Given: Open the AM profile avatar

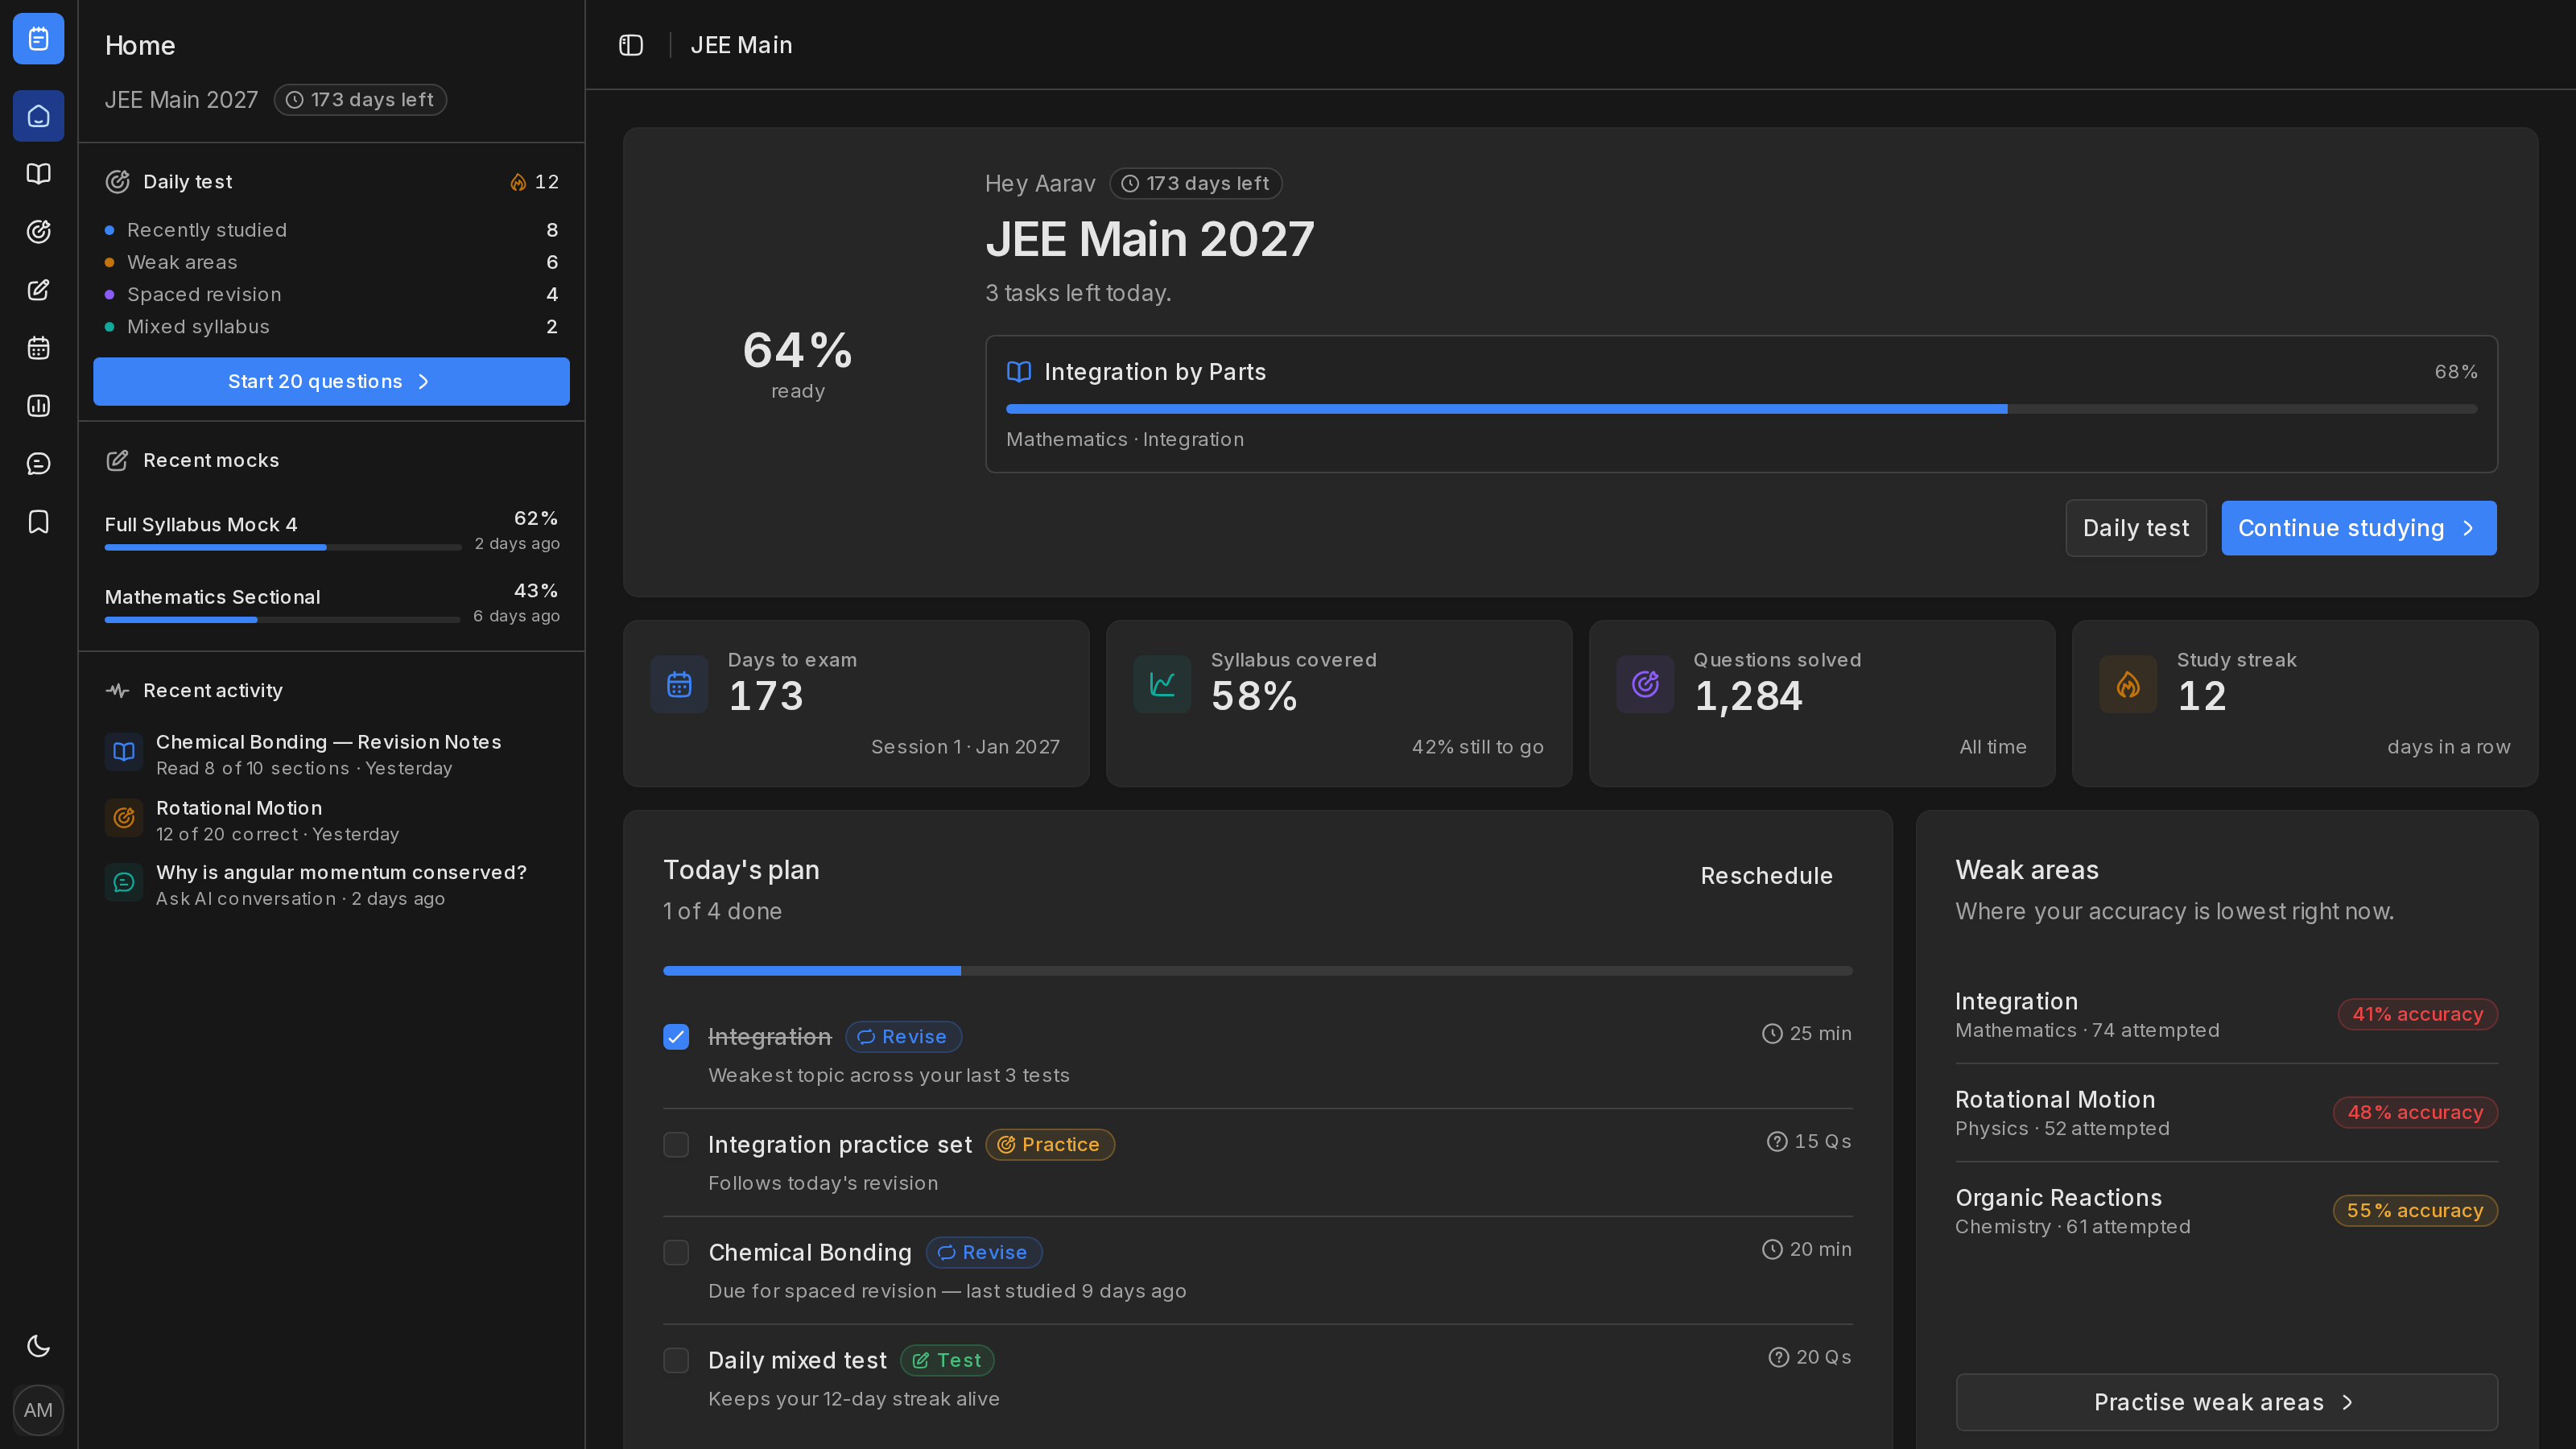Looking at the screenshot, I should tap(38, 1410).
